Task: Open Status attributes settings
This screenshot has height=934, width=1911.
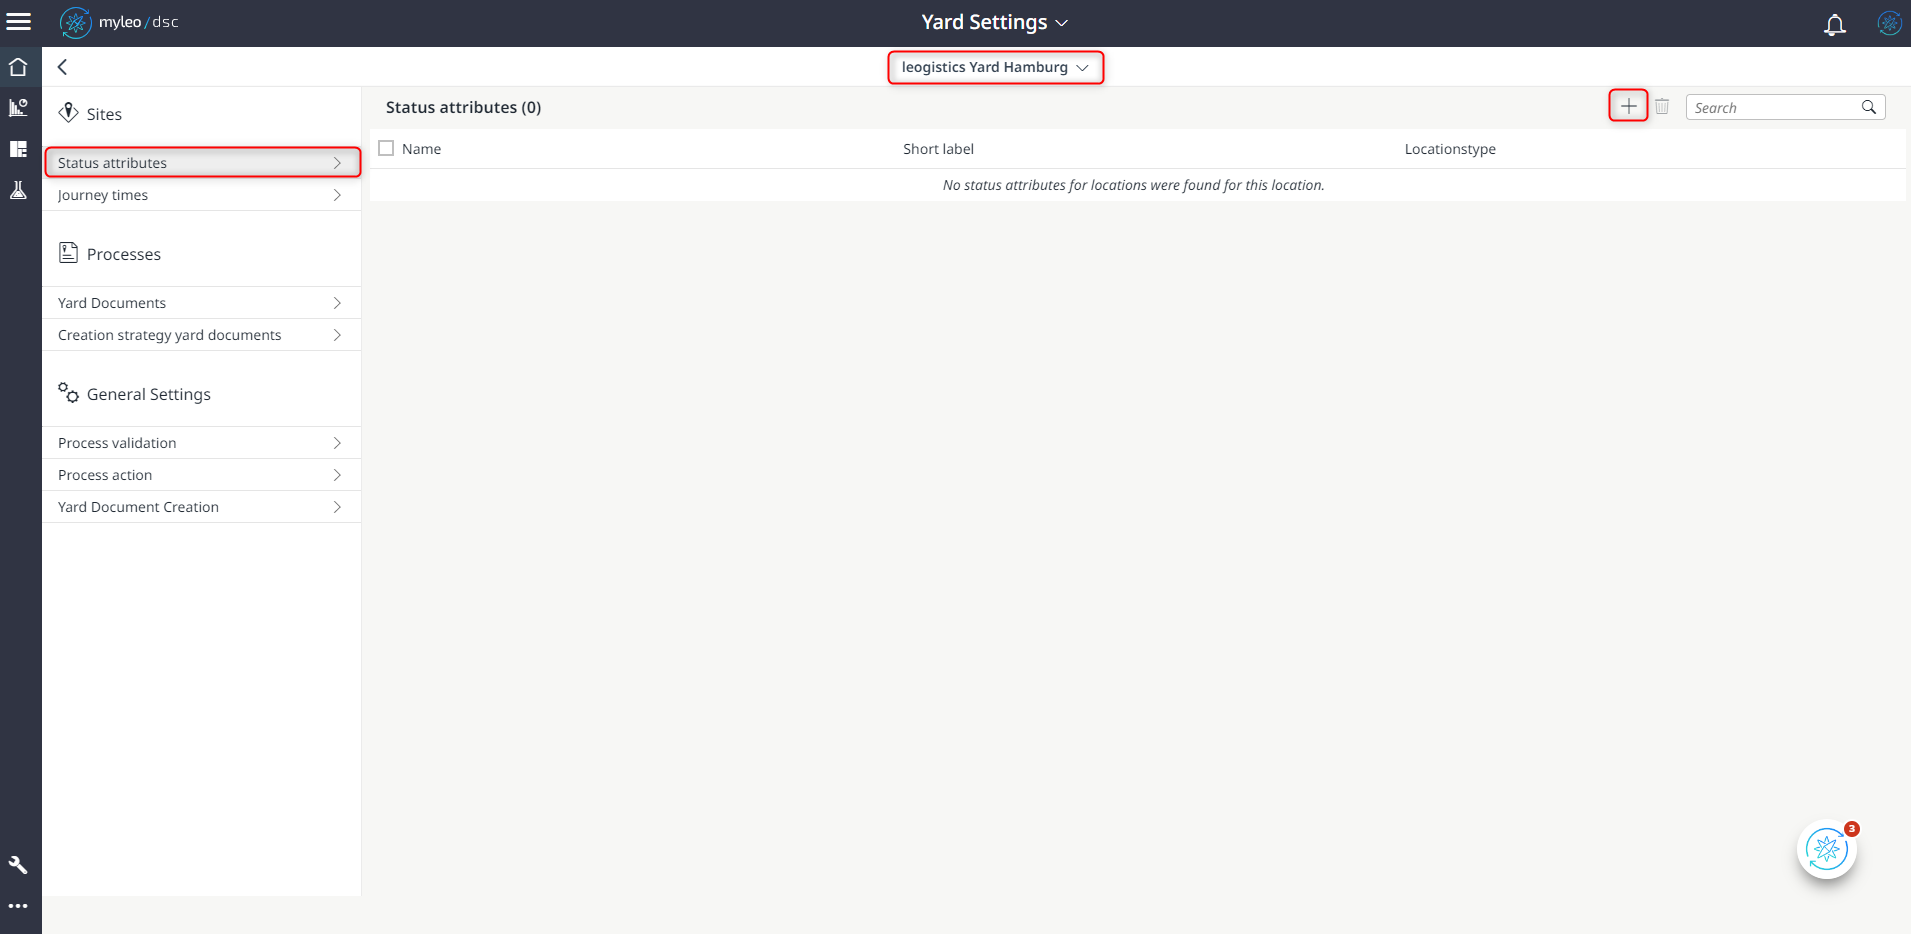Action: 202,163
